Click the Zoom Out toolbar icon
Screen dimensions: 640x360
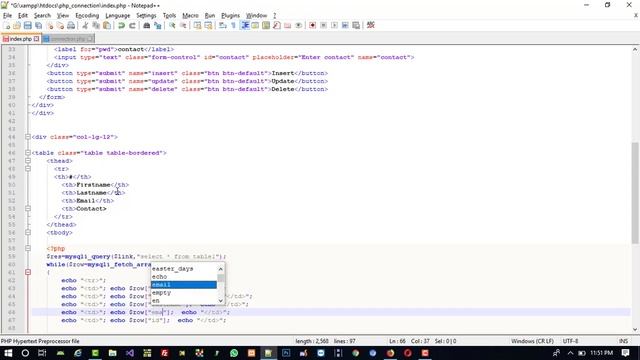(183, 25)
